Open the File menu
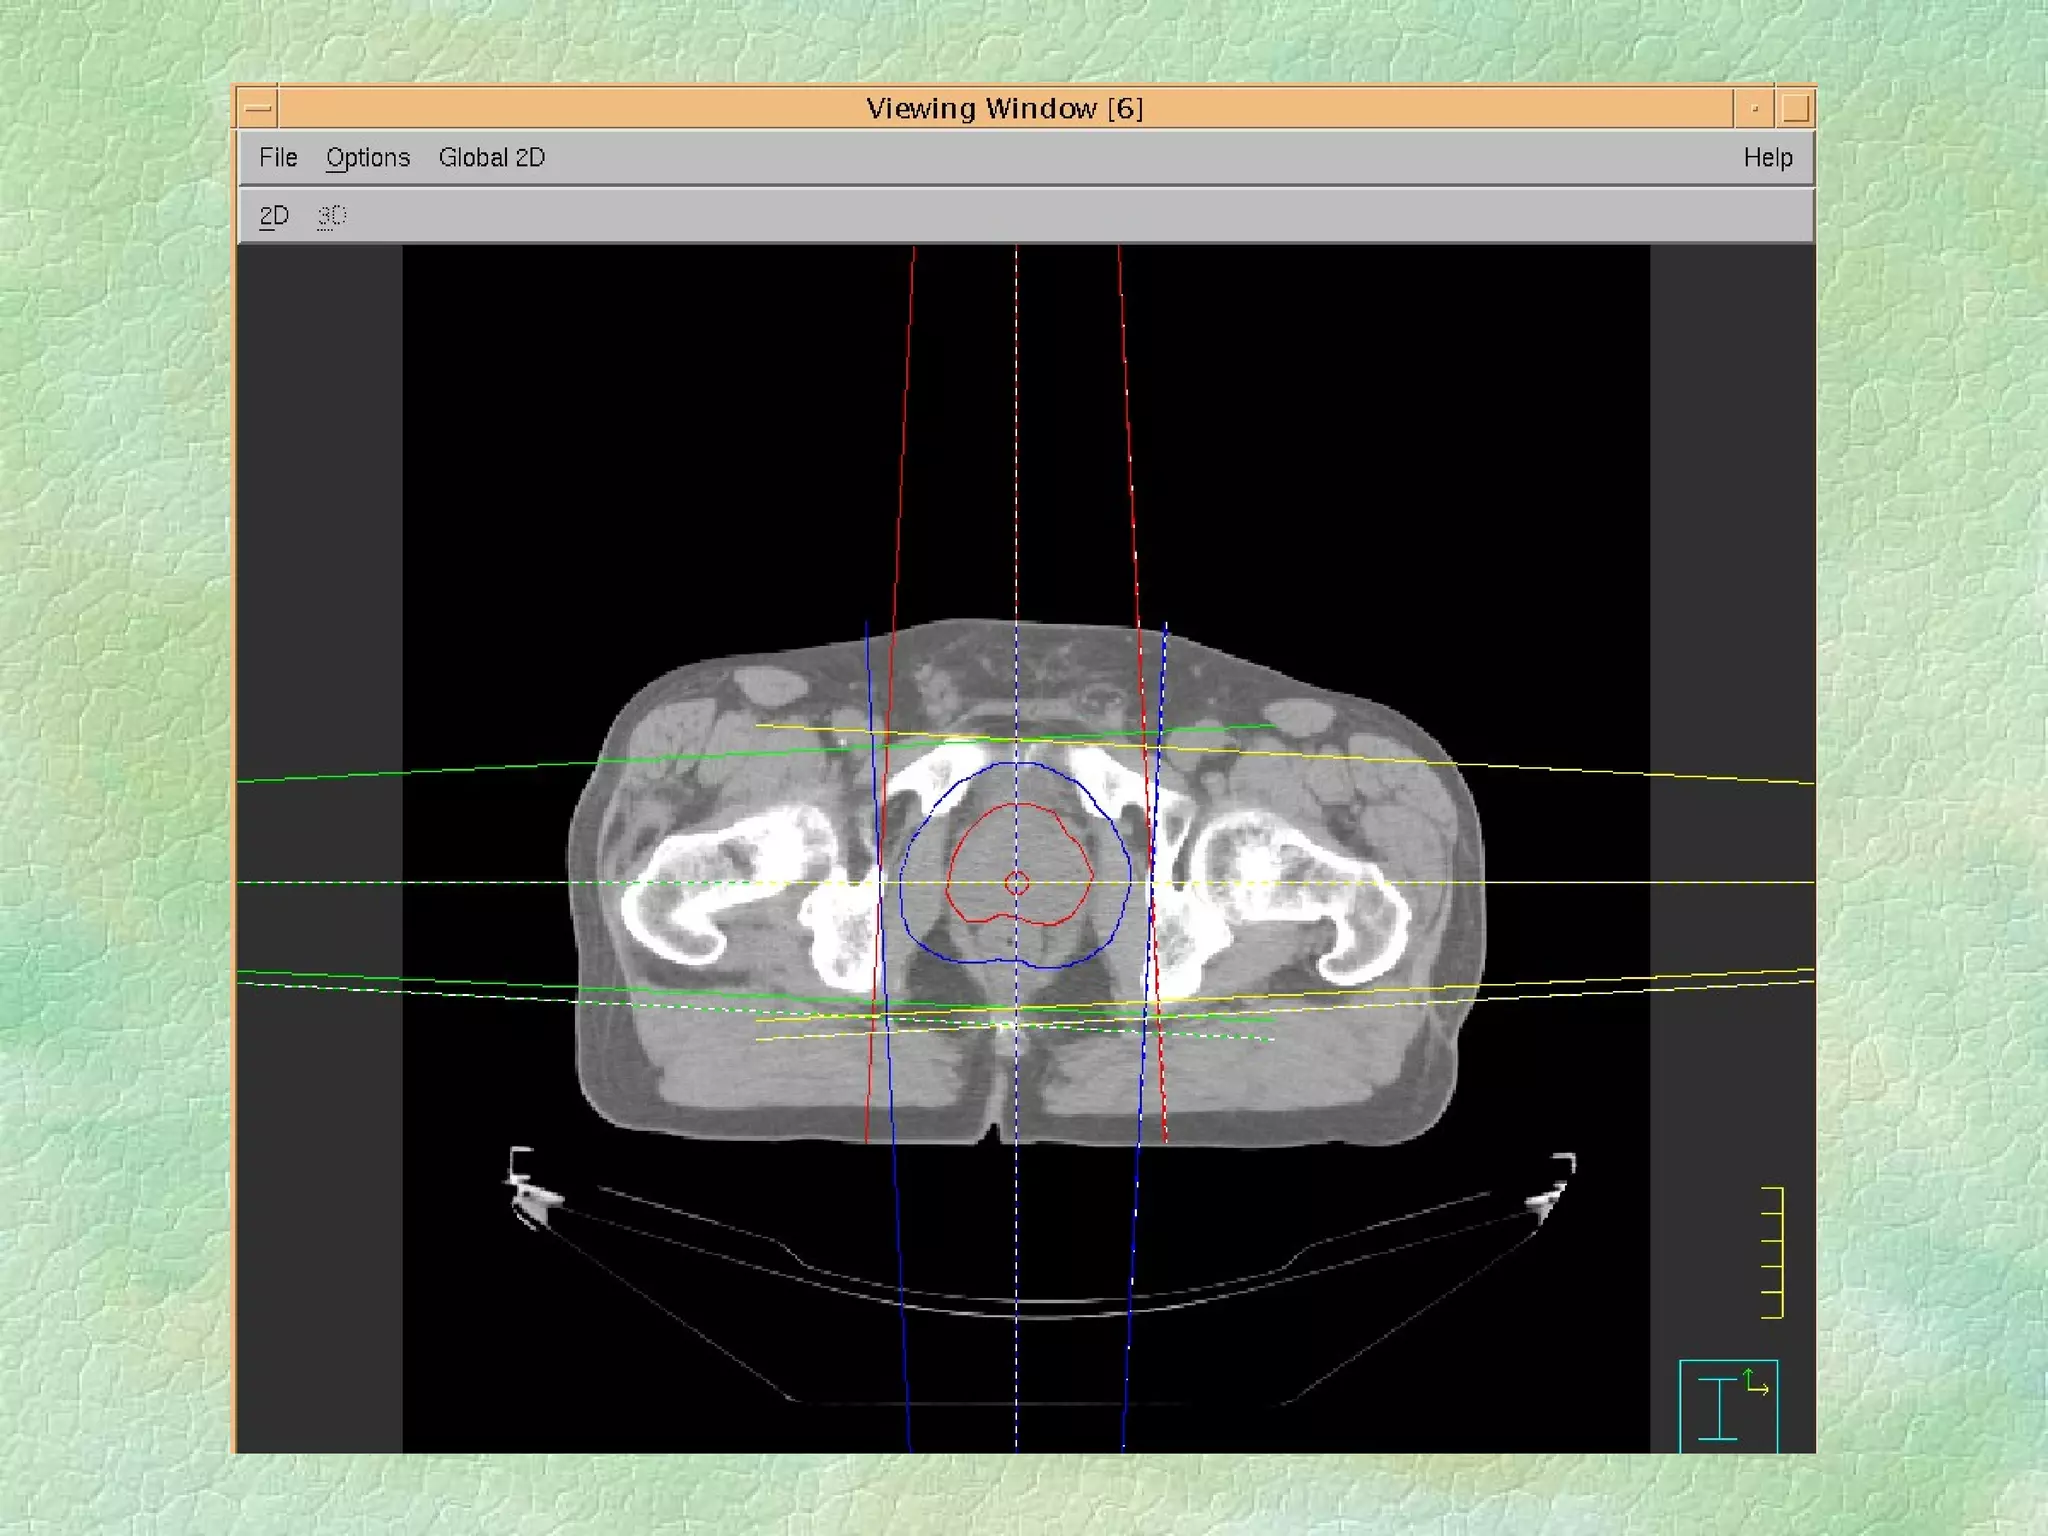This screenshot has height=1536, width=2048. click(x=277, y=158)
